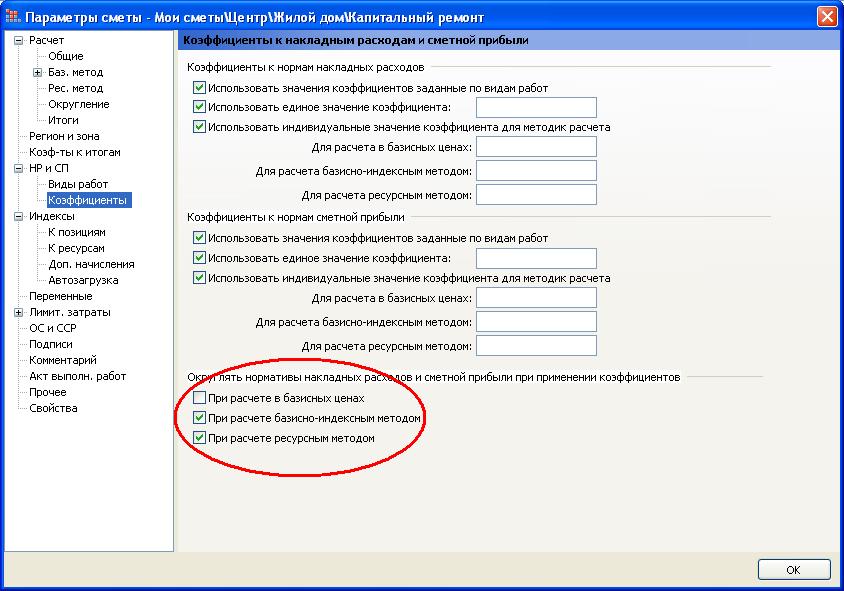Select the Индексы tree item
Image resolution: width=844 pixels, height=591 pixels.
52,216
